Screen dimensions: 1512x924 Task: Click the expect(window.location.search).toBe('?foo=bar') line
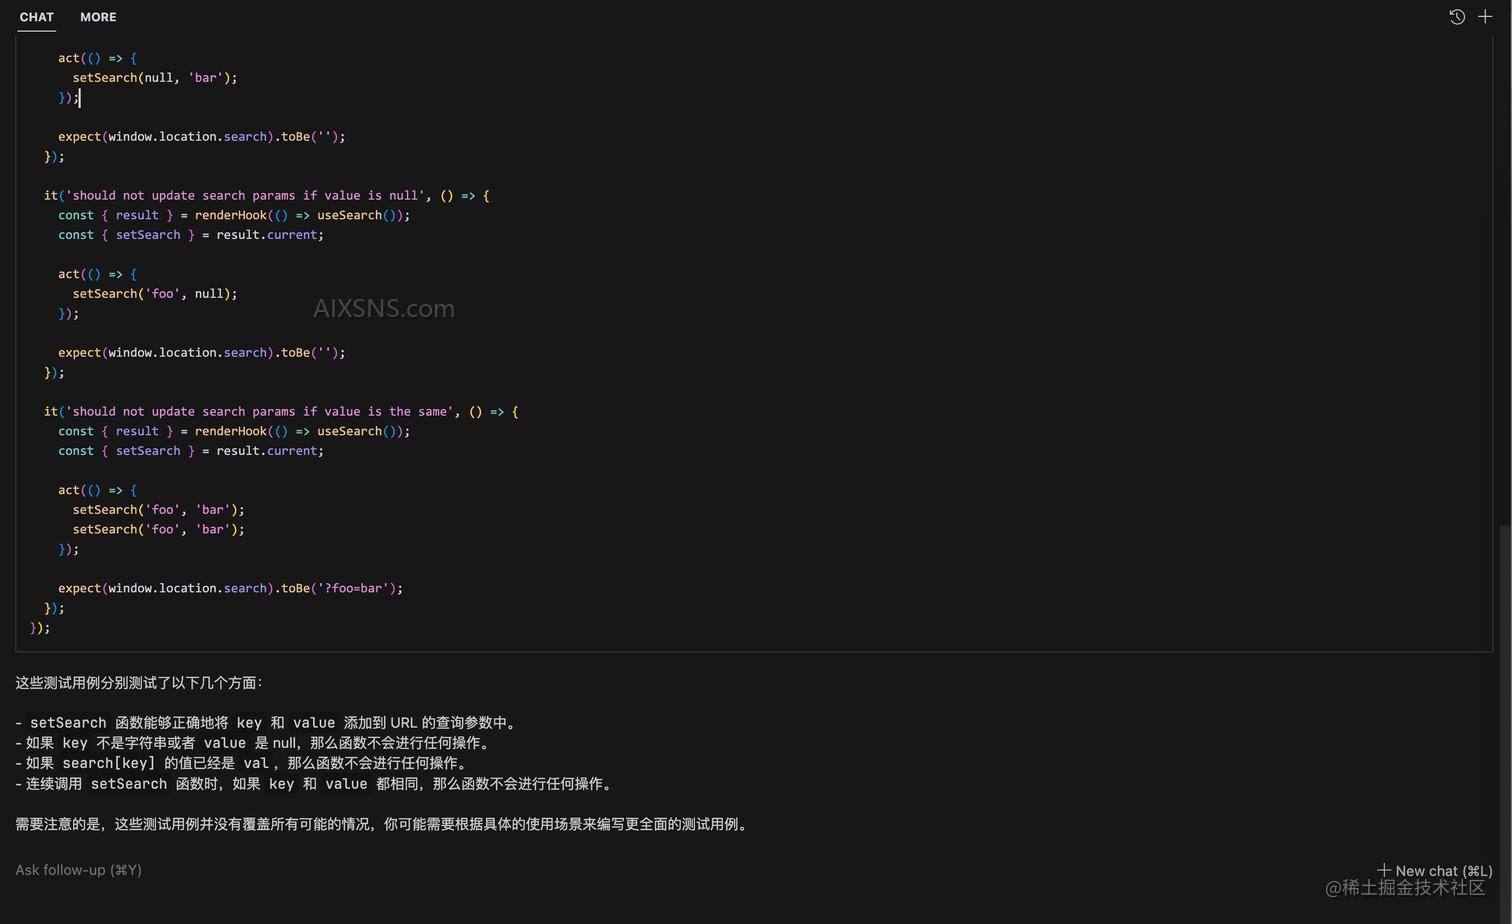[232, 588]
